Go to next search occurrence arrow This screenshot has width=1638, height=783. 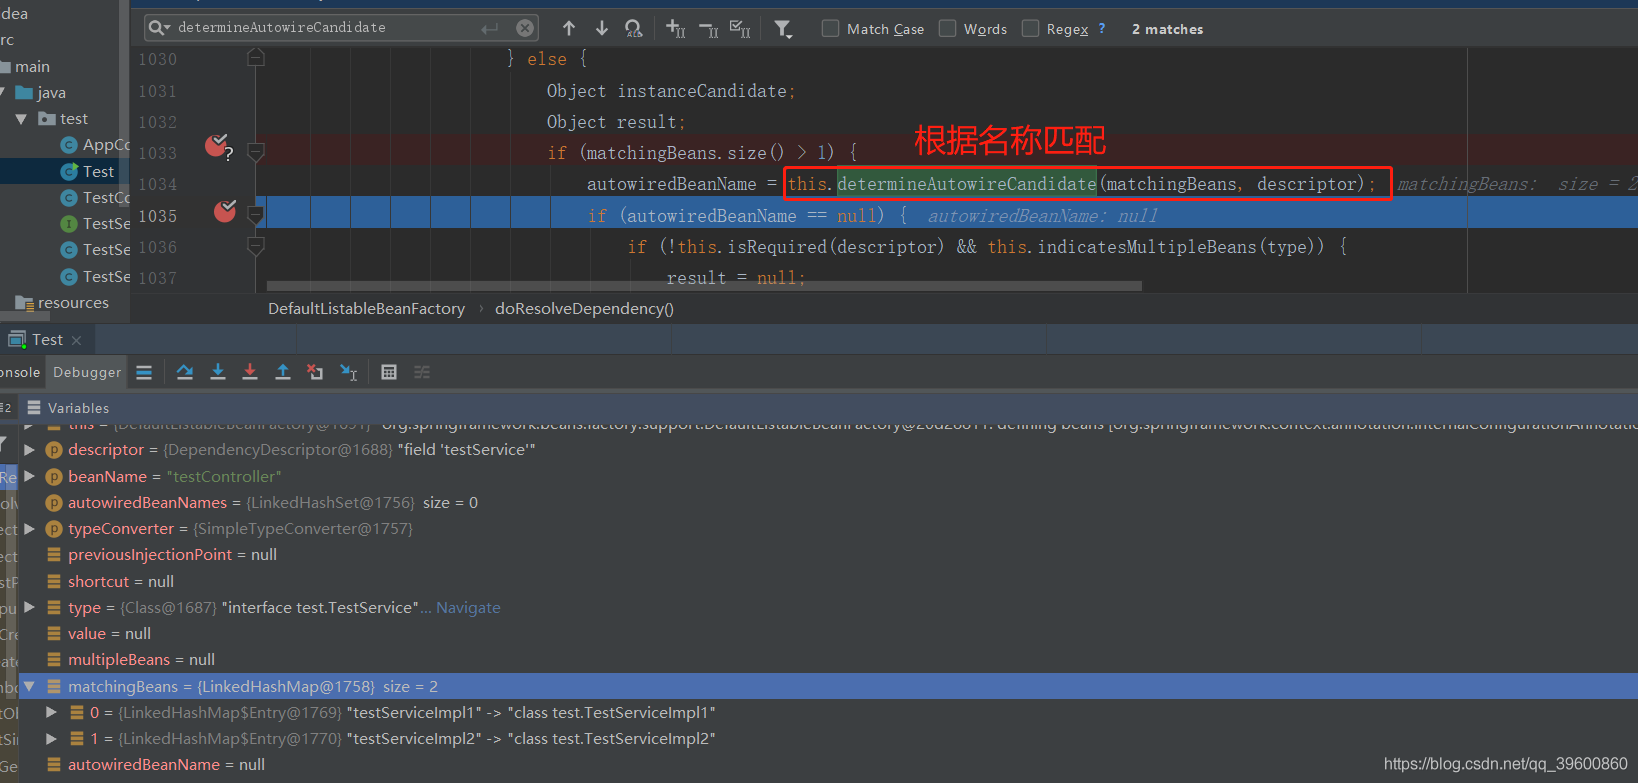[x=602, y=28]
